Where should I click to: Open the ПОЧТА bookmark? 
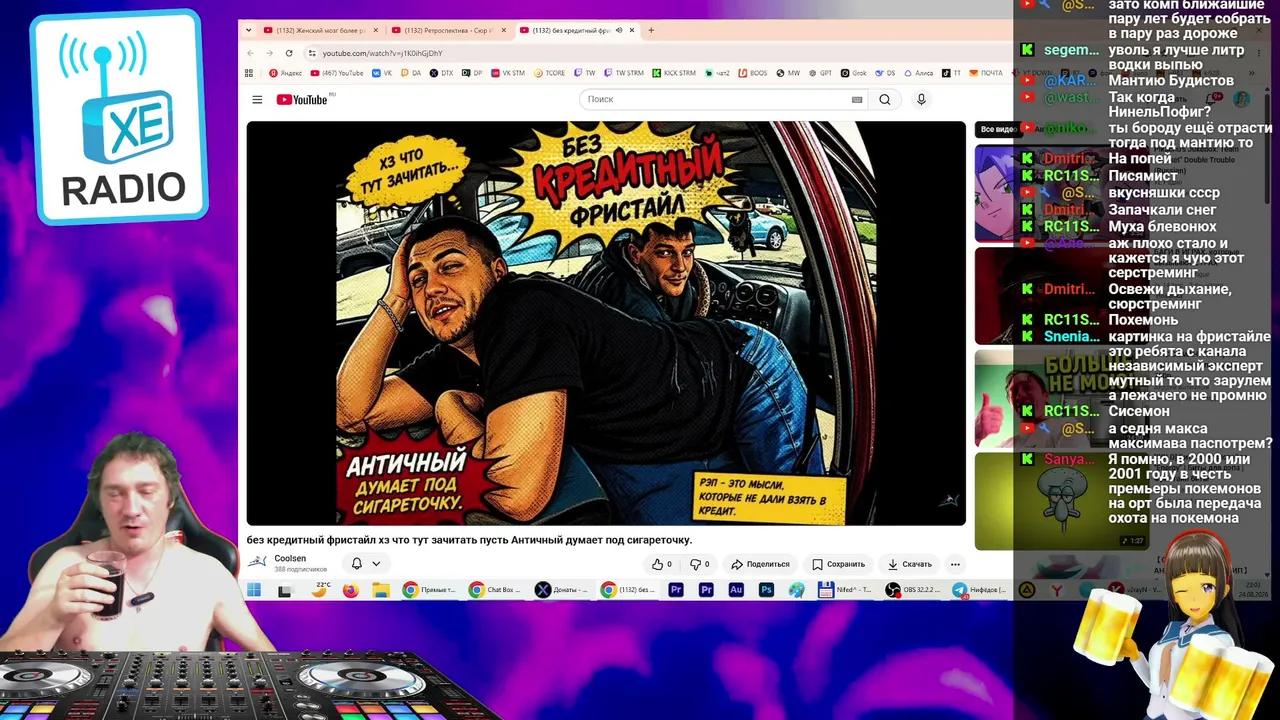[x=986, y=73]
